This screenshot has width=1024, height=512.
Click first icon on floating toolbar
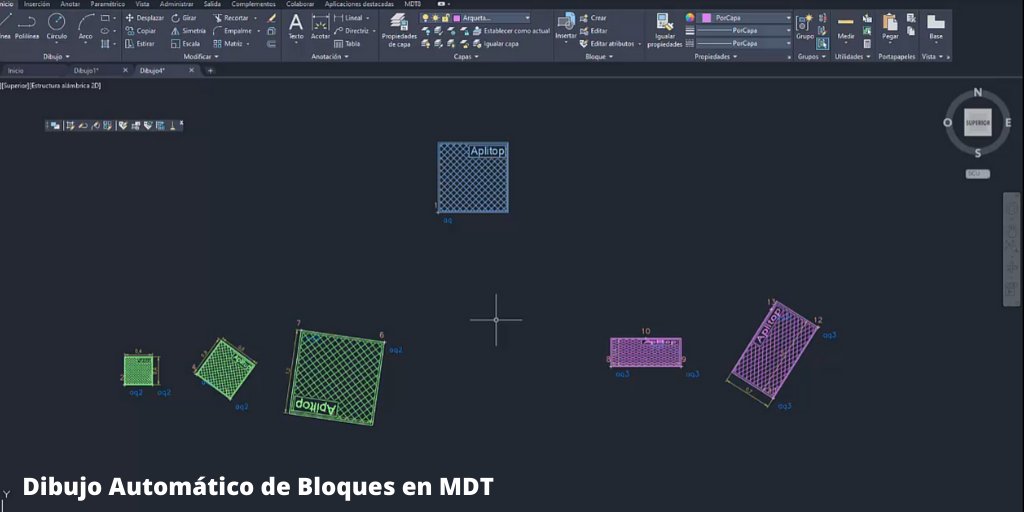tap(55, 125)
